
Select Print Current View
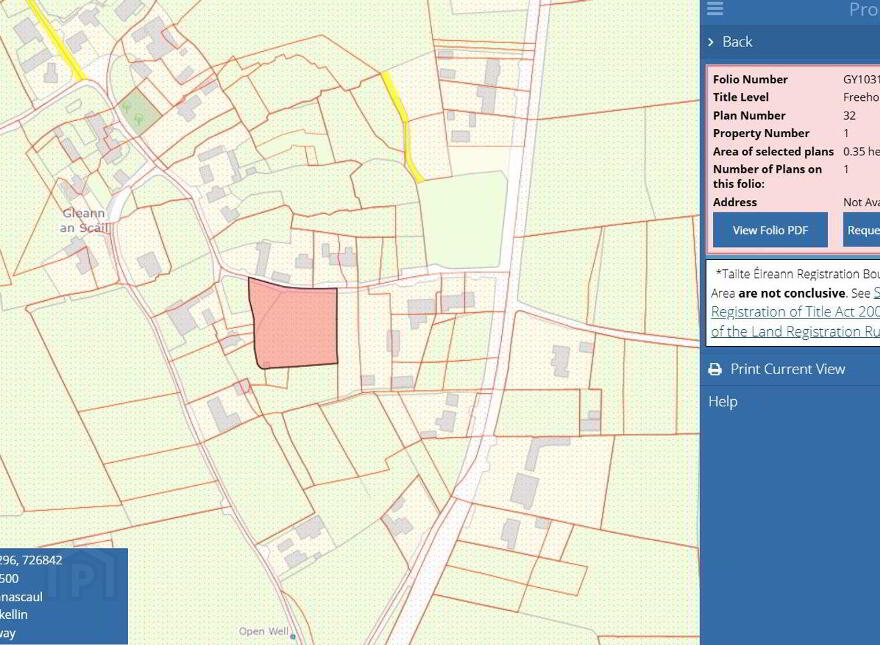click(x=787, y=369)
